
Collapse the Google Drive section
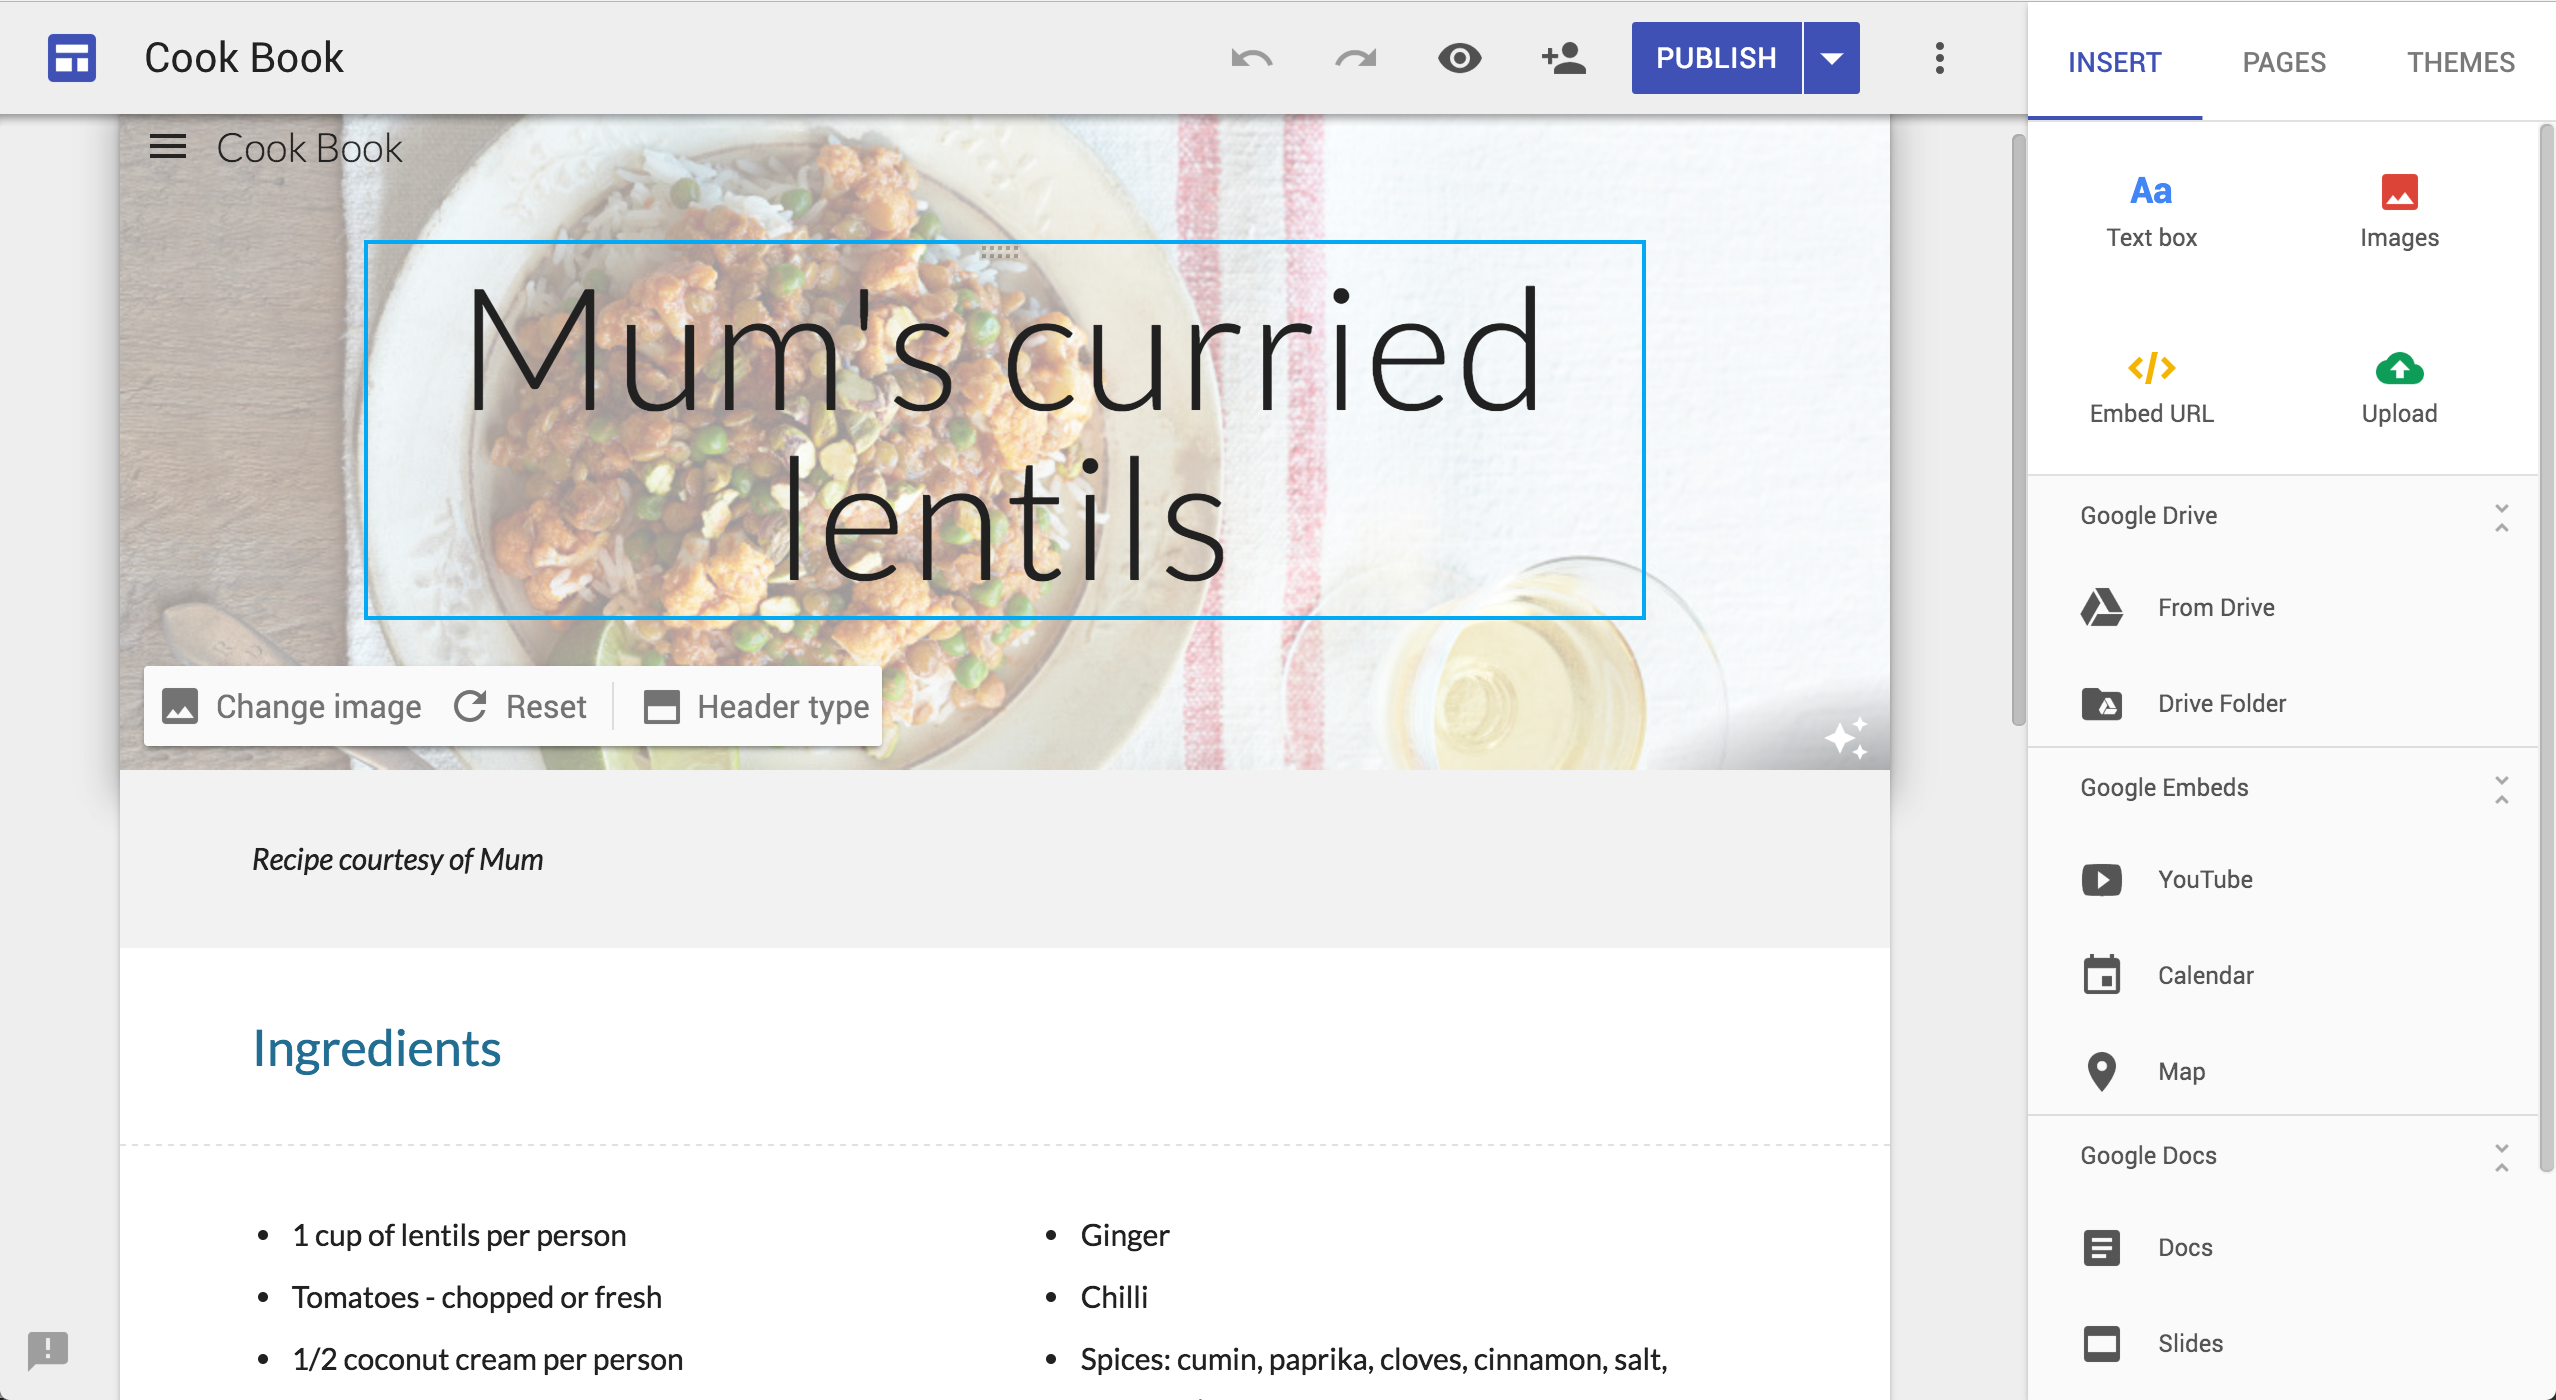(2501, 517)
